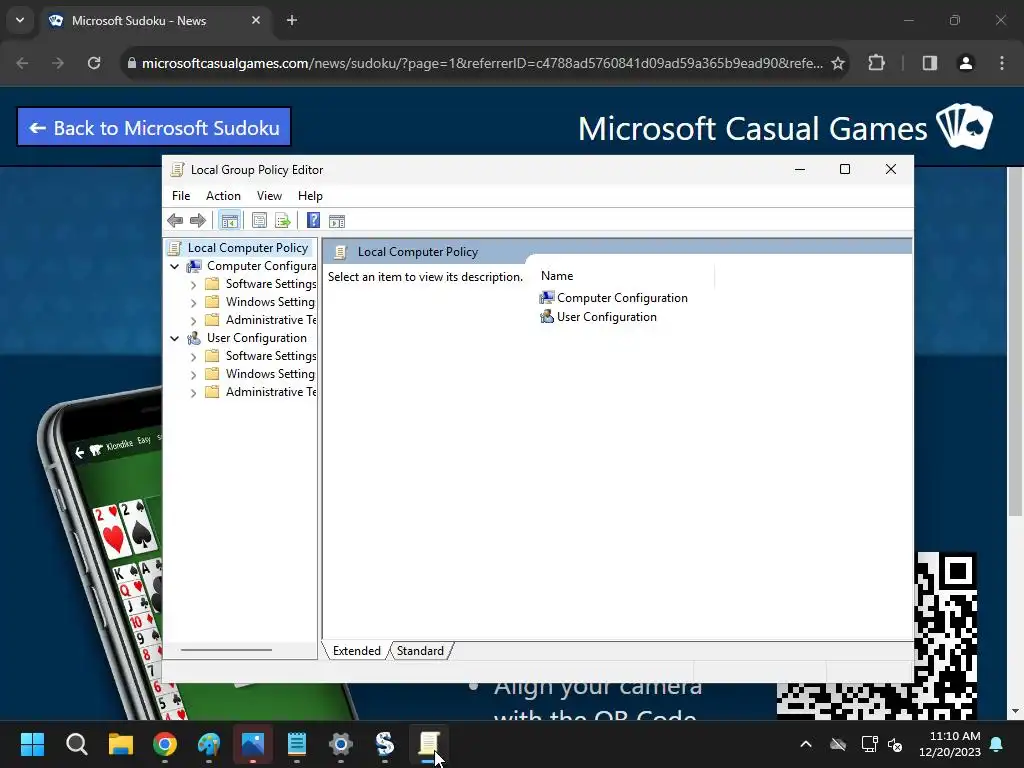Reload the page in Chrome
This screenshot has width=1024, height=768.
click(94, 63)
